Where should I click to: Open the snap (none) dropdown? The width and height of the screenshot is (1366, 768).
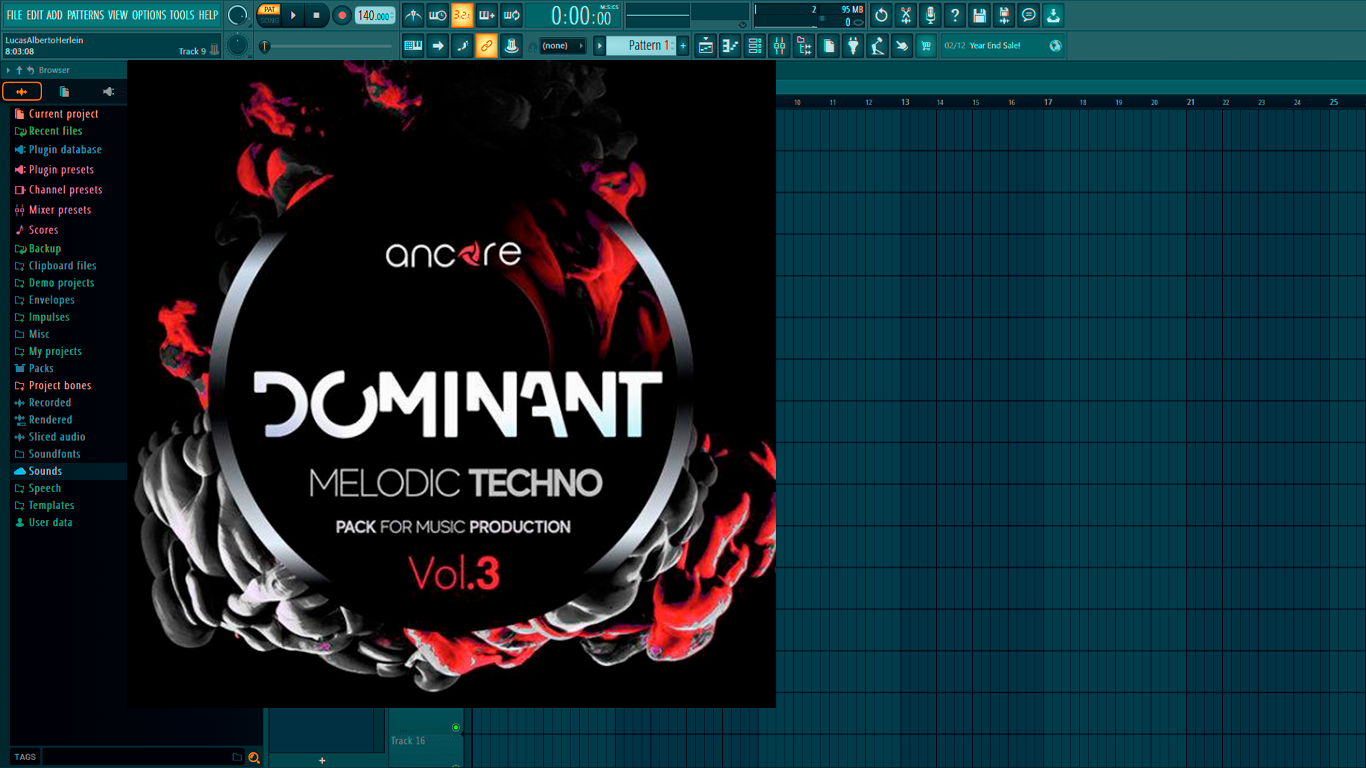562,46
